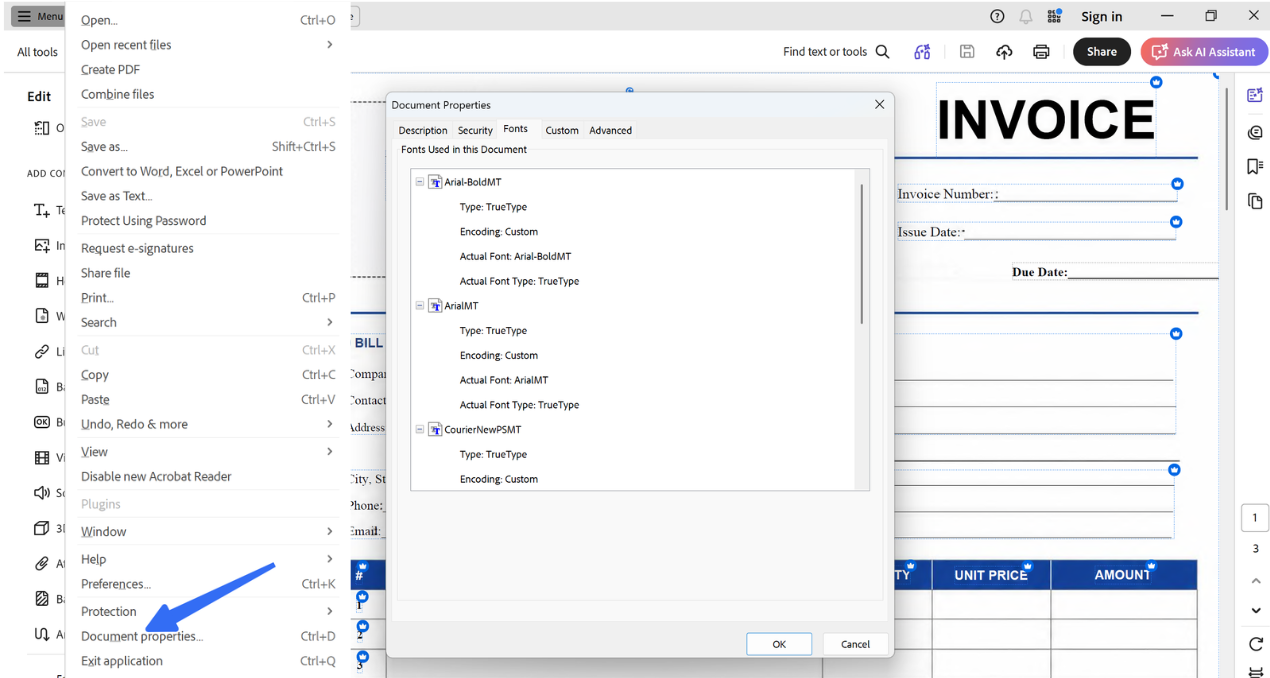1270x678 pixels.
Task: Click OK in Document Properties
Action: tap(779, 644)
